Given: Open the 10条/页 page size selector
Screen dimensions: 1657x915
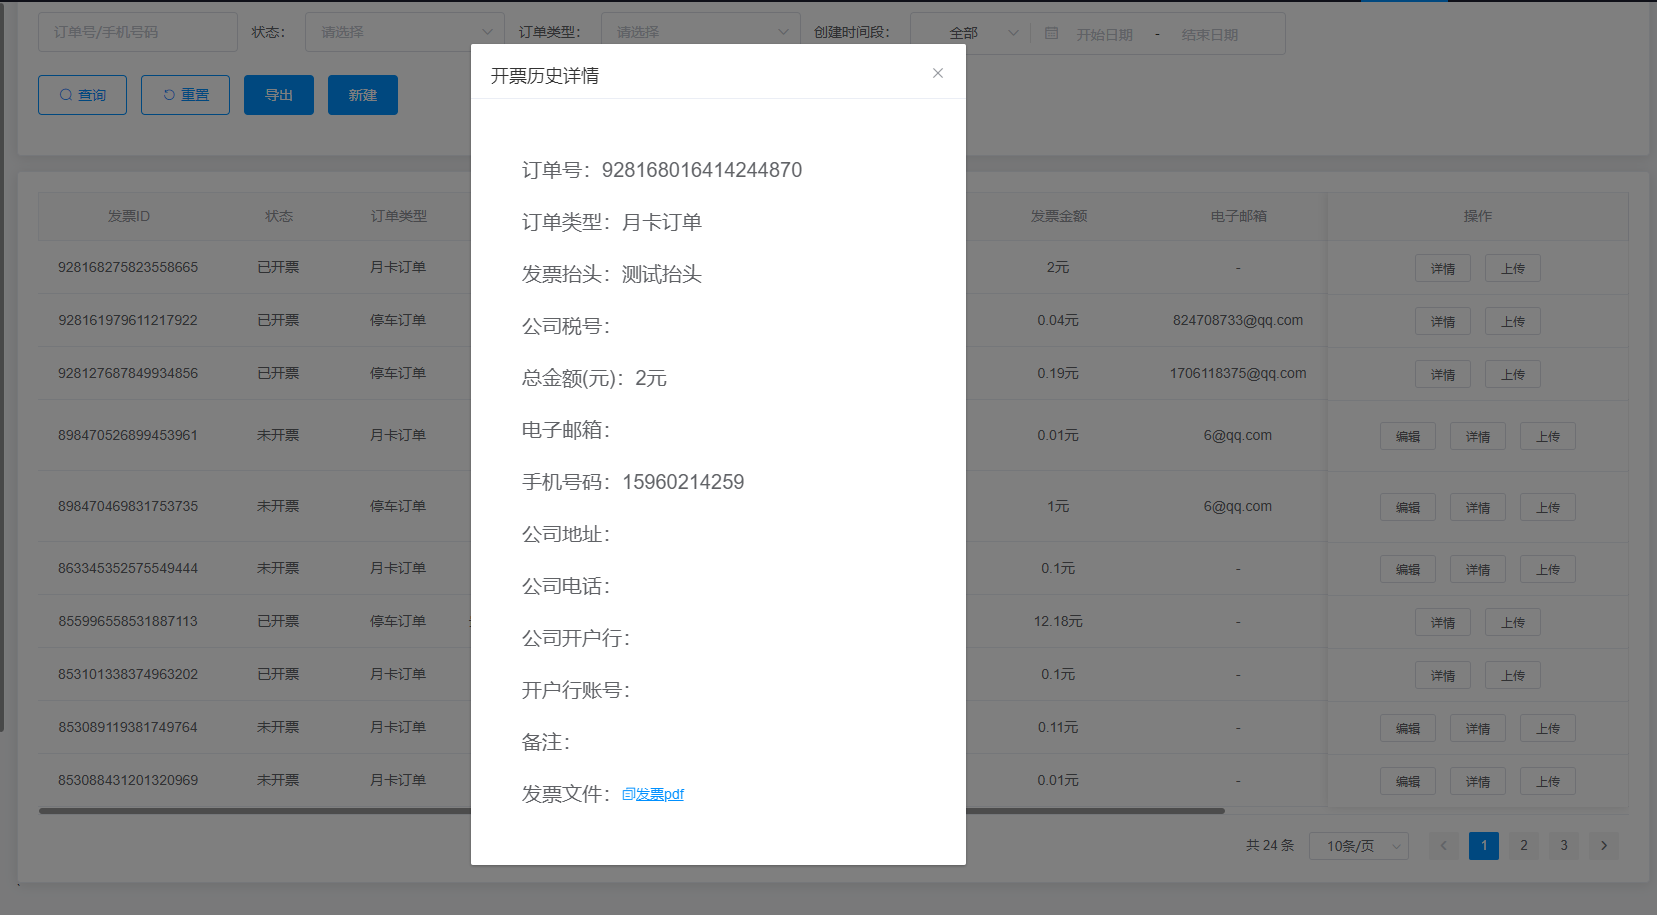Looking at the screenshot, I should click(x=1358, y=846).
